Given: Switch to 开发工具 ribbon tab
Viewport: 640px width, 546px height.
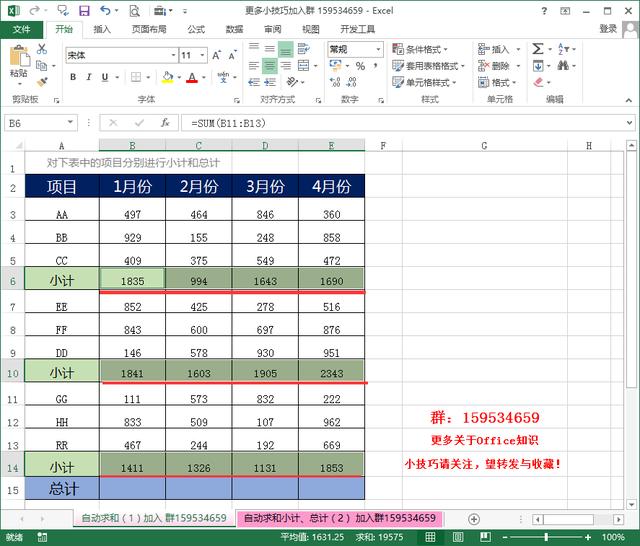Looking at the screenshot, I should [x=358, y=29].
